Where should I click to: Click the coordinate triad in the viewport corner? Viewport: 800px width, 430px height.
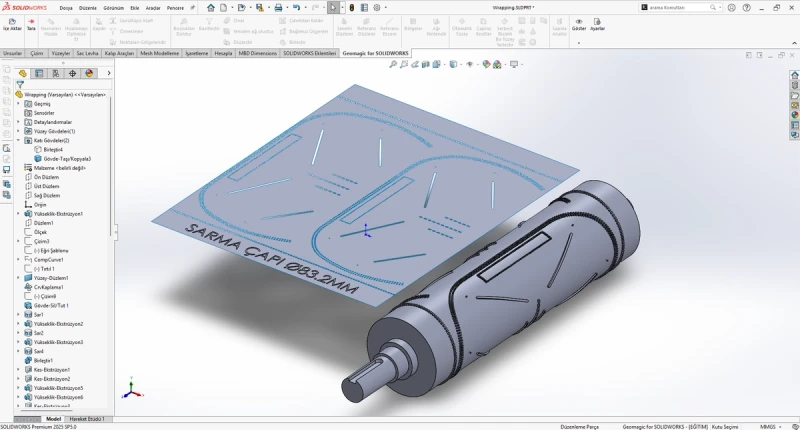[131, 388]
